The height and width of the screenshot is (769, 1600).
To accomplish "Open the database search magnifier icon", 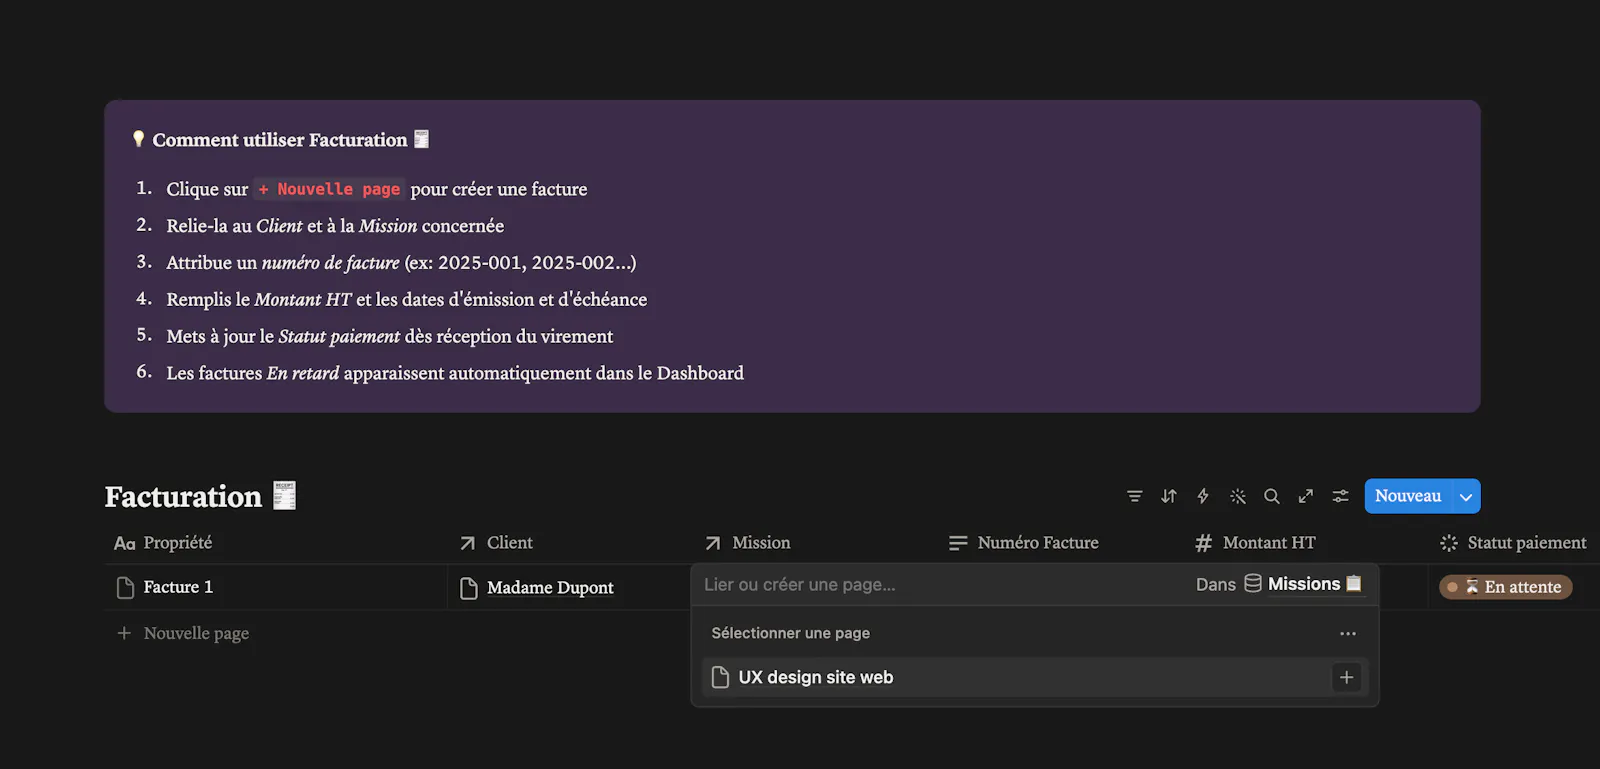I will click(1272, 496).
